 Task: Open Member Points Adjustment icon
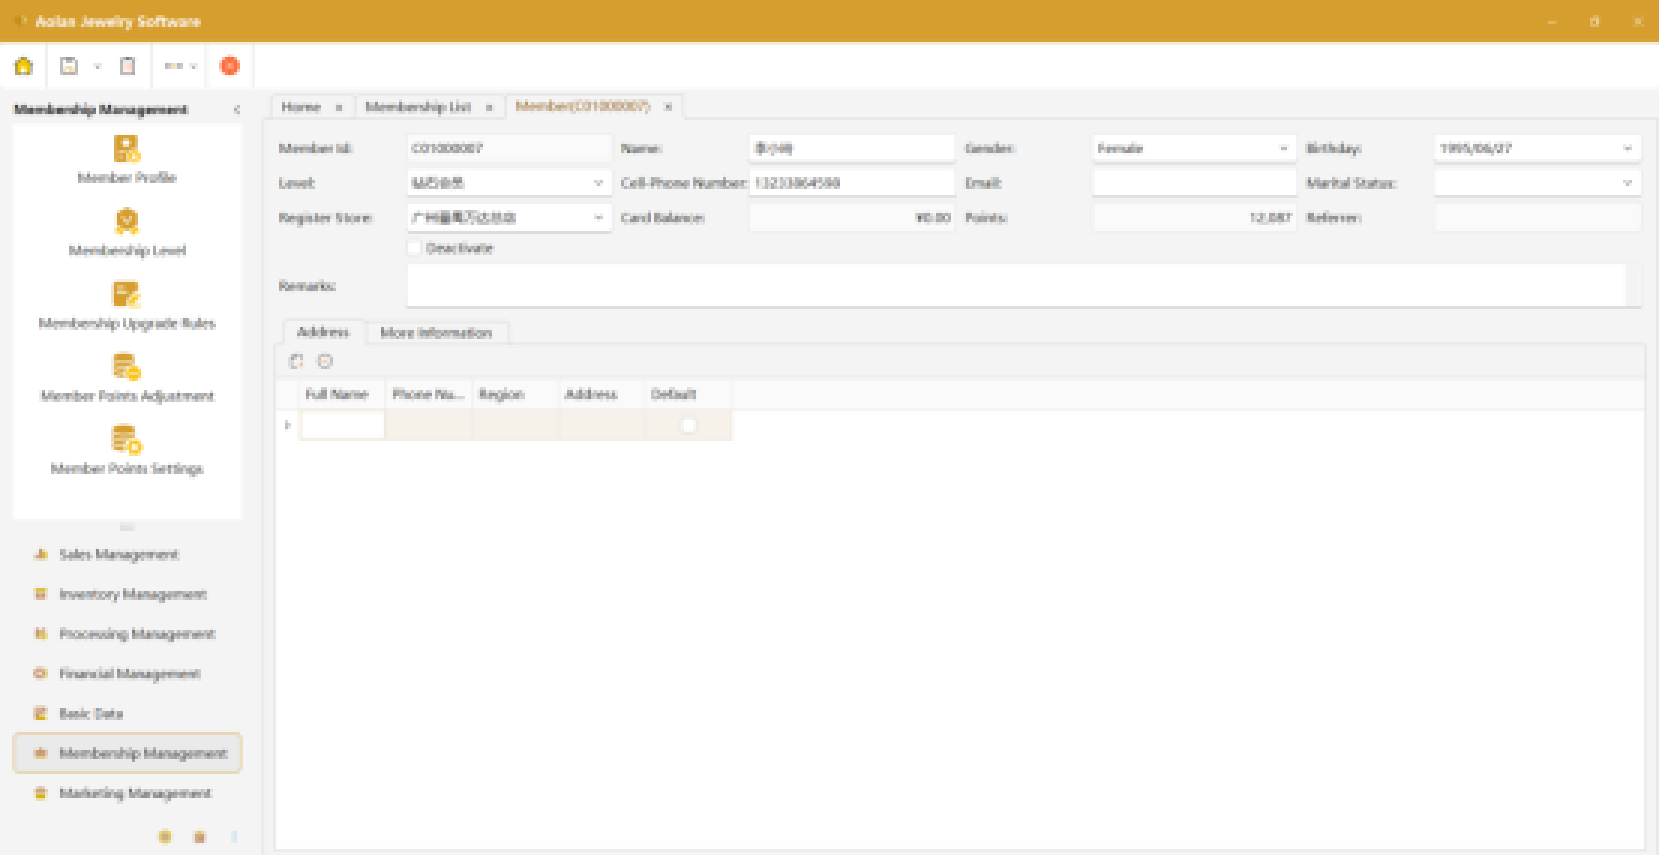pyautogui.click(x=127, y=368)
